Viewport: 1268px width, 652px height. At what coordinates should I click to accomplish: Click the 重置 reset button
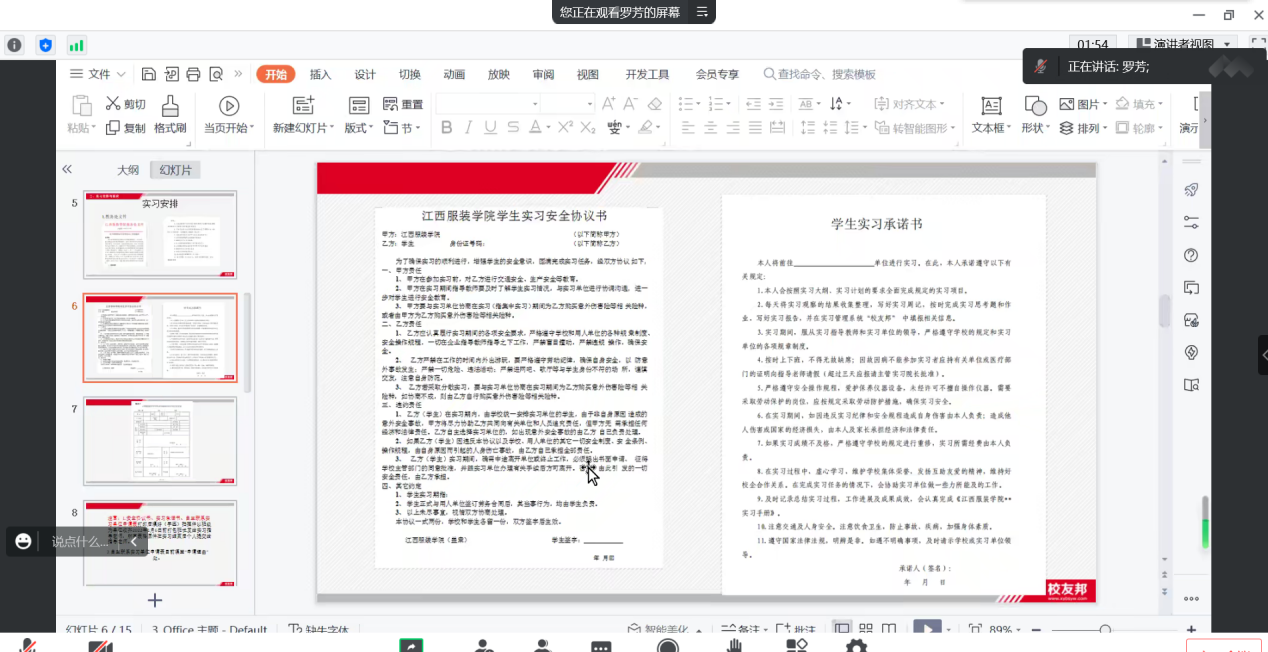(x=403, y=104)
